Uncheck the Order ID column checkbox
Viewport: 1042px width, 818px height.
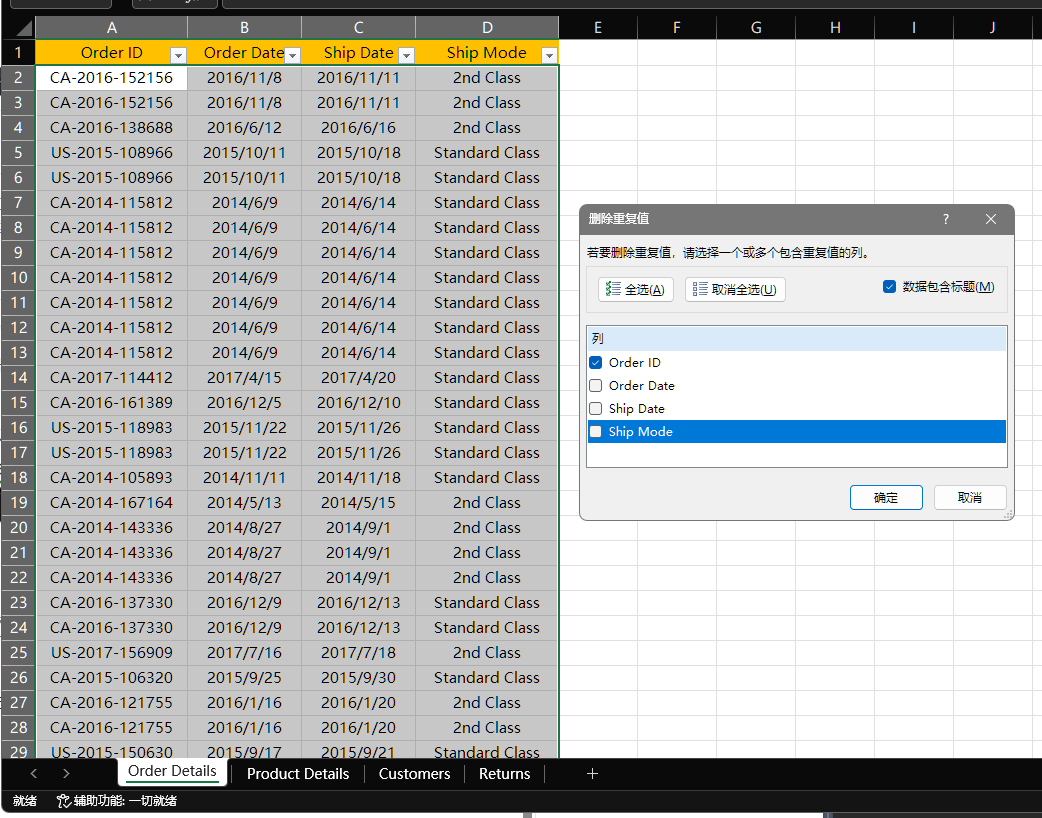click(x=596, y=363)
